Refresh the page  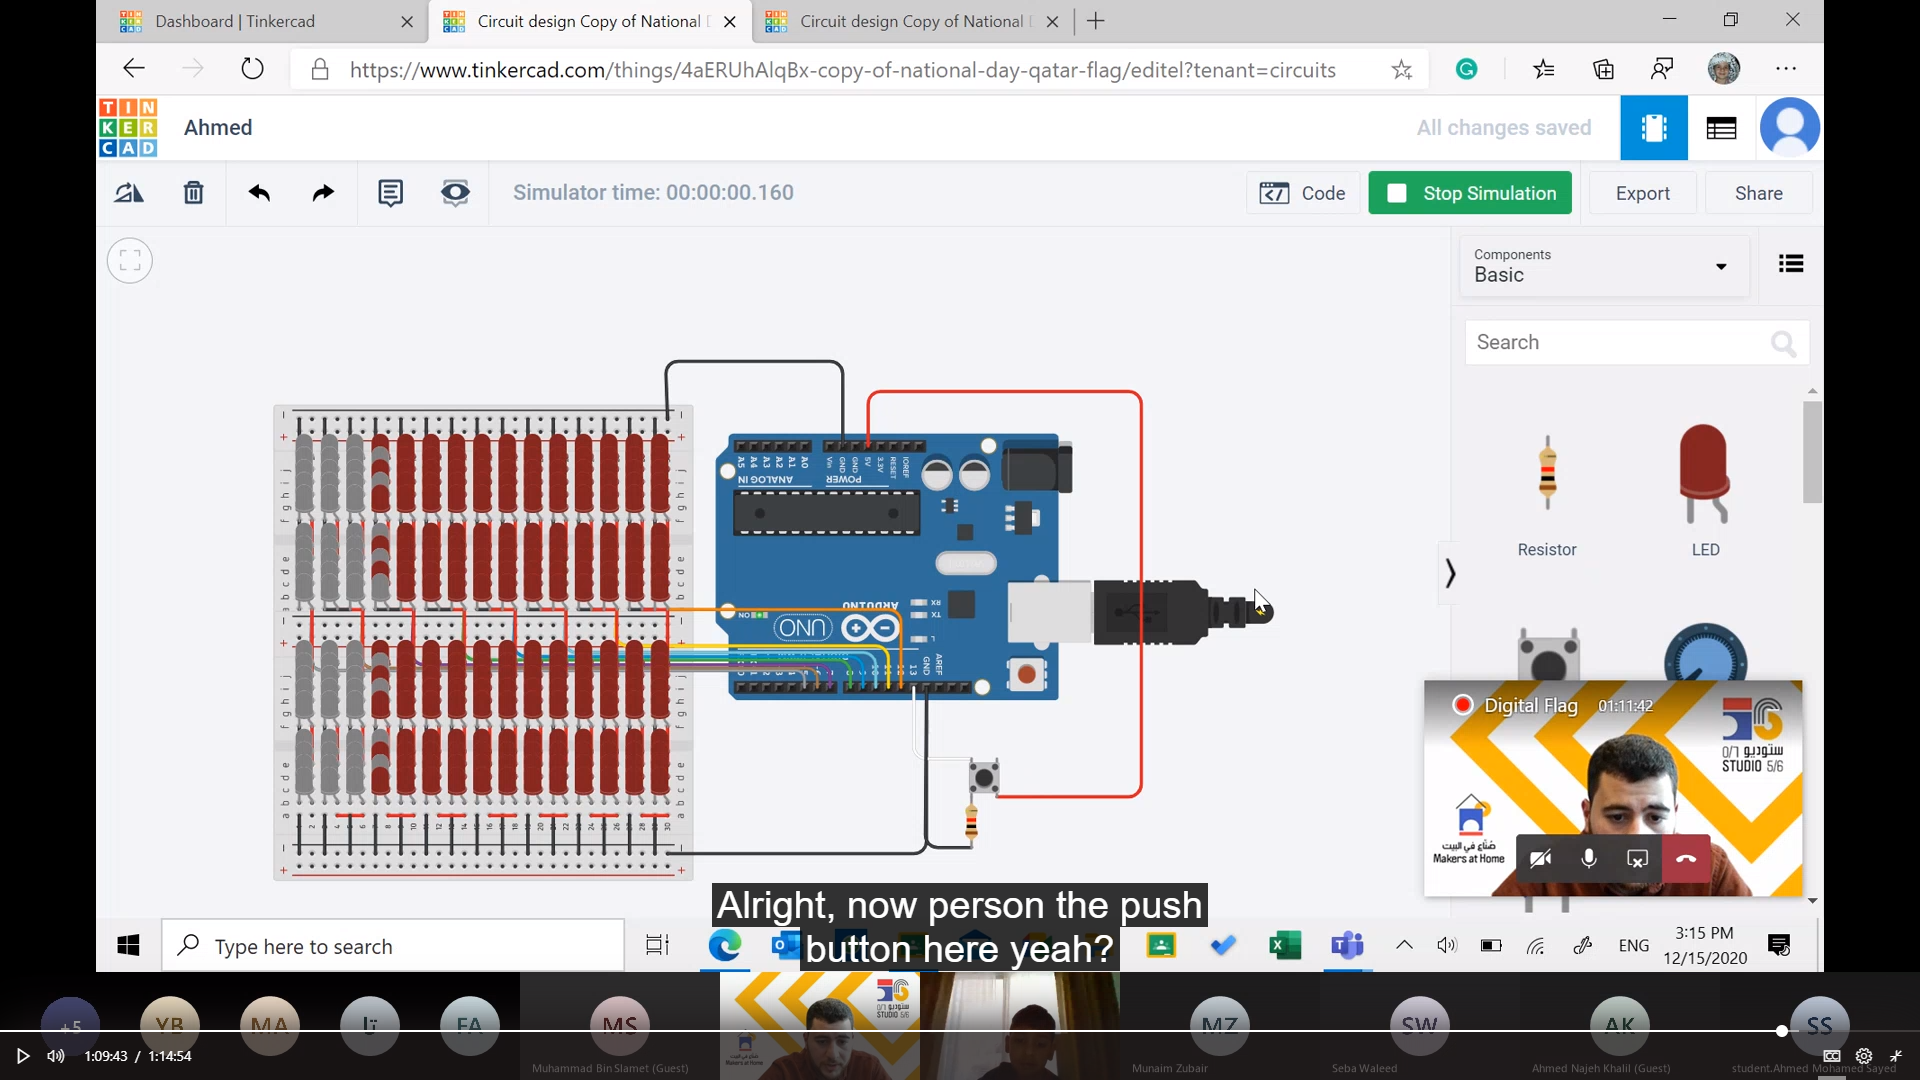pyautogui.click(x=253, y=69)
